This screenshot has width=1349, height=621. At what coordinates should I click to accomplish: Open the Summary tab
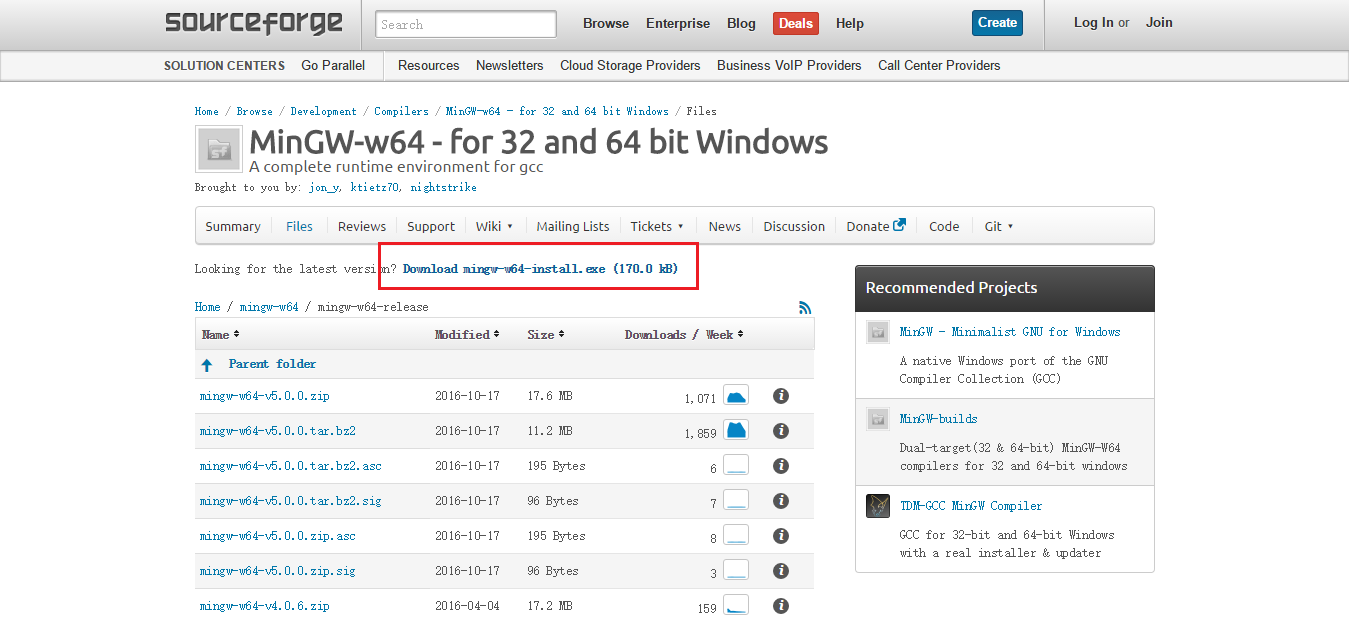(x=233, y=226)
